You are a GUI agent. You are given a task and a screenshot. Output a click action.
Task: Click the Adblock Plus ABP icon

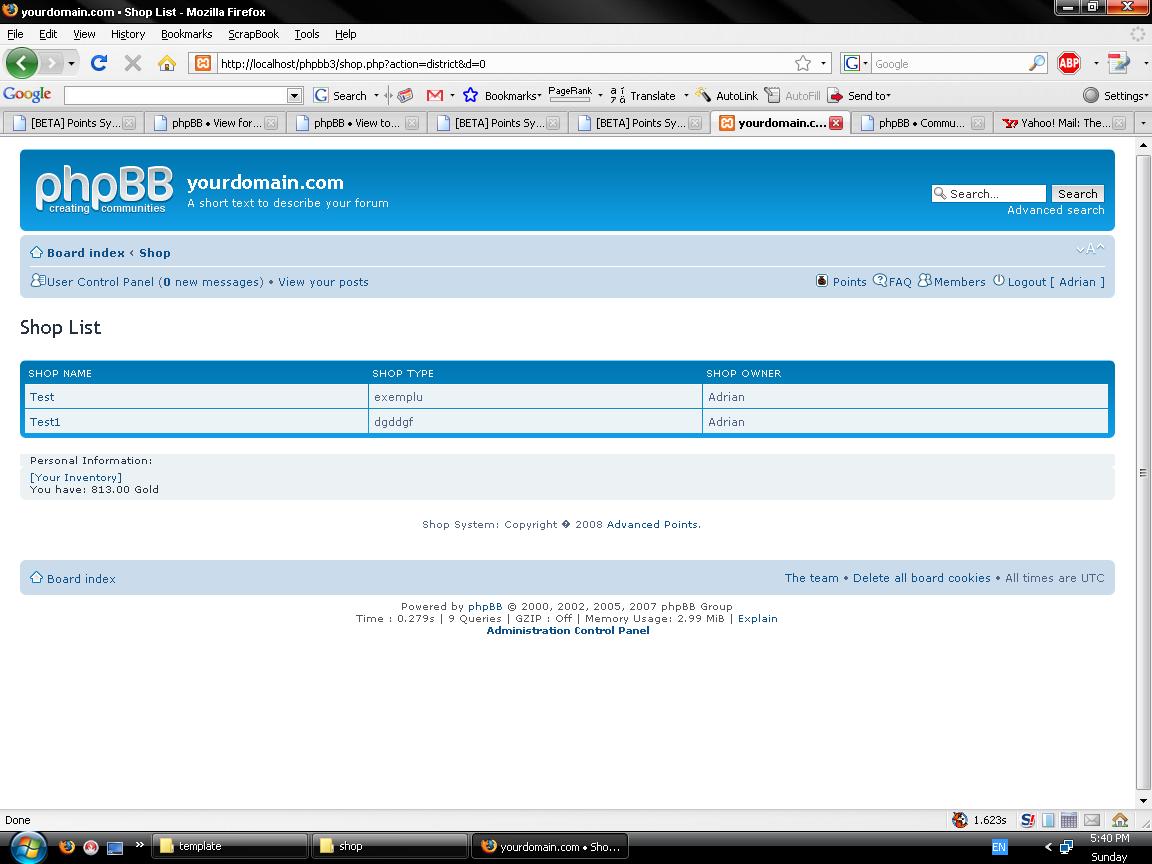(1069, 63)
